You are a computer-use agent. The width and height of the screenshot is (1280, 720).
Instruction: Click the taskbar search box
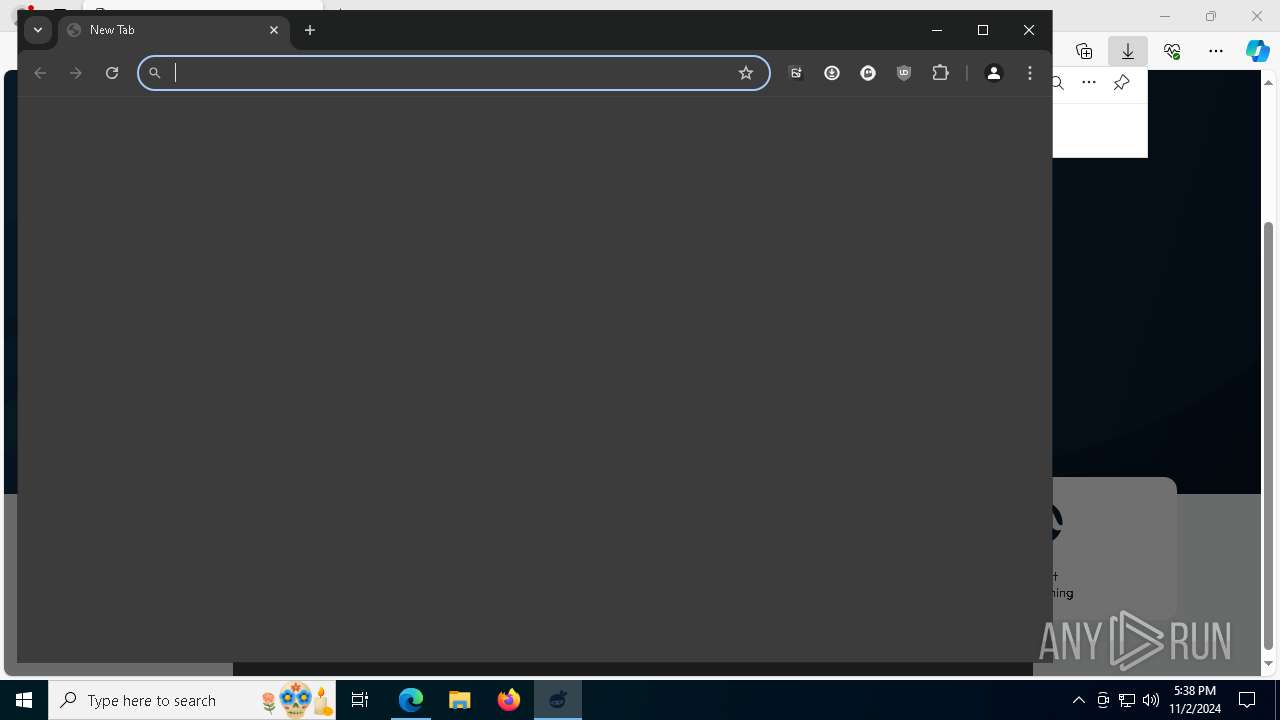pyautogui.click(x=192, y=700)
